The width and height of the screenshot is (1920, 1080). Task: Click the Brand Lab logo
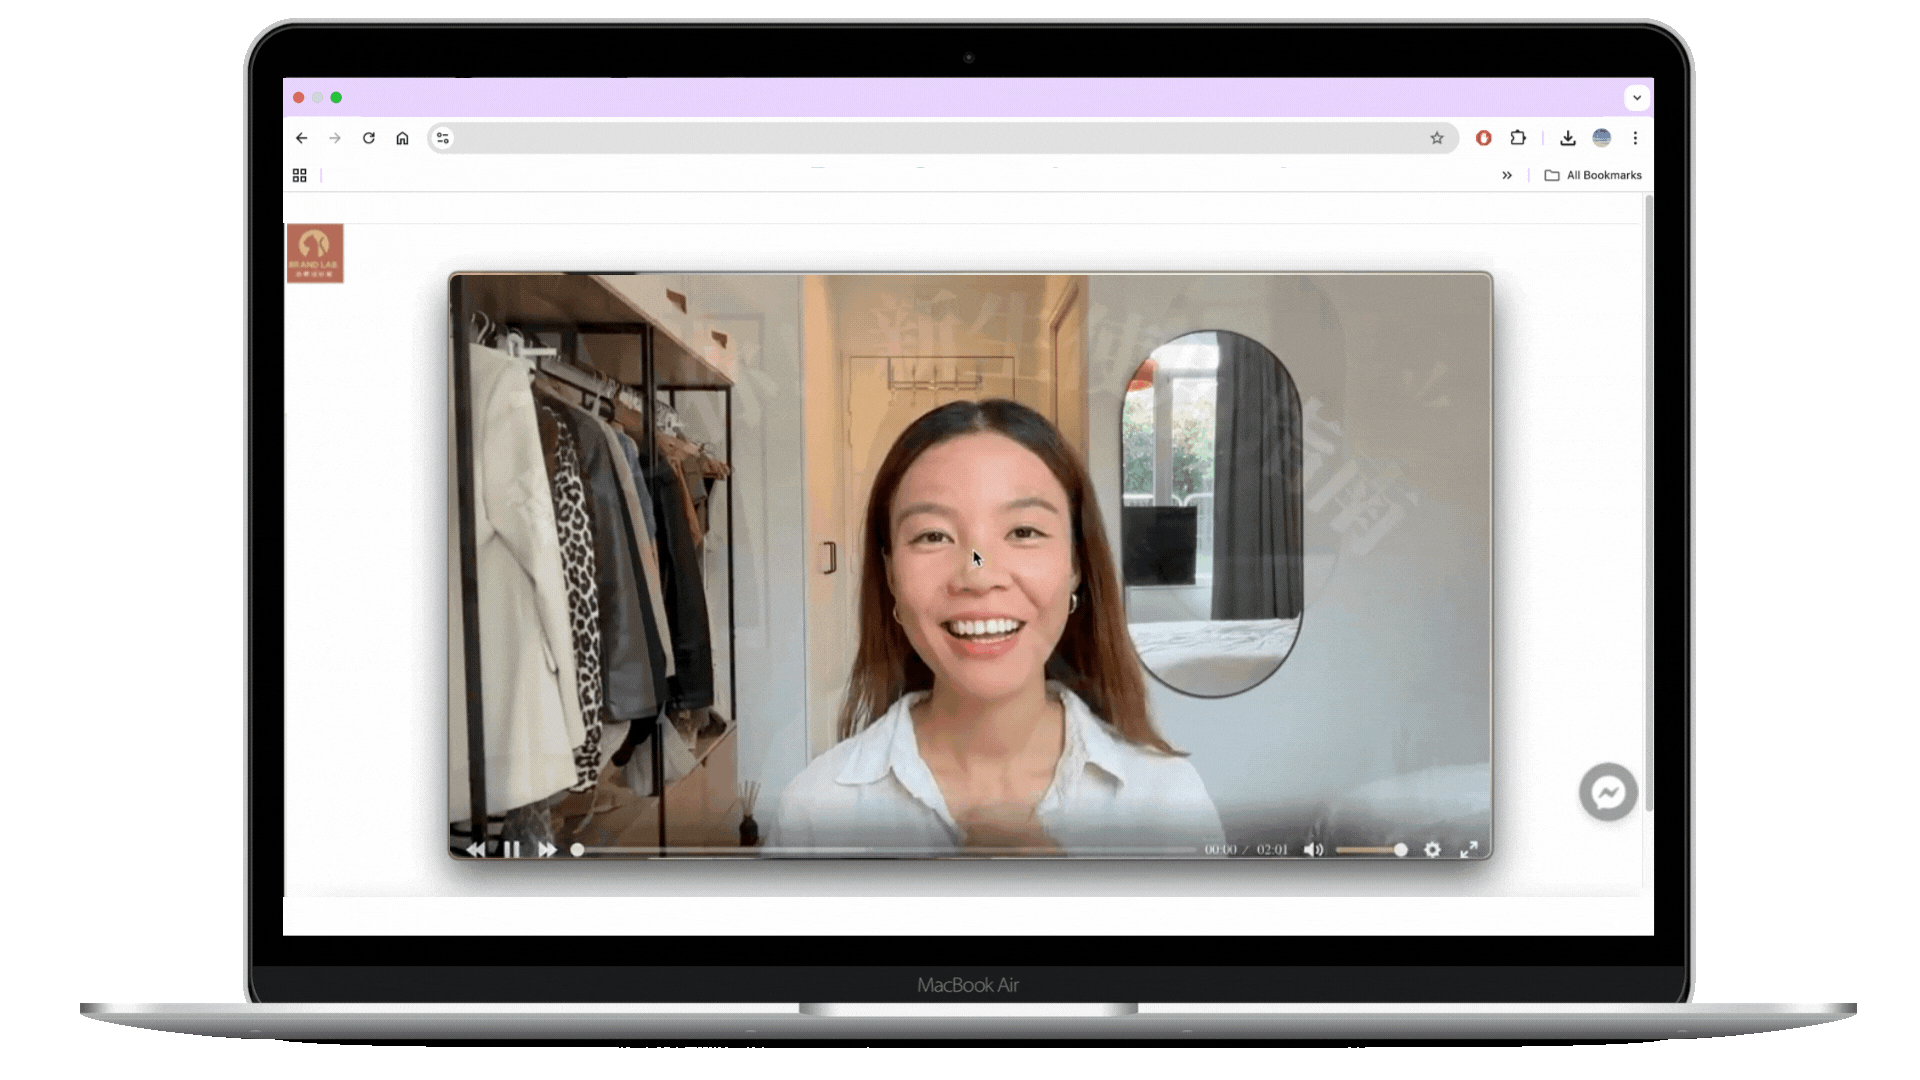315,253
